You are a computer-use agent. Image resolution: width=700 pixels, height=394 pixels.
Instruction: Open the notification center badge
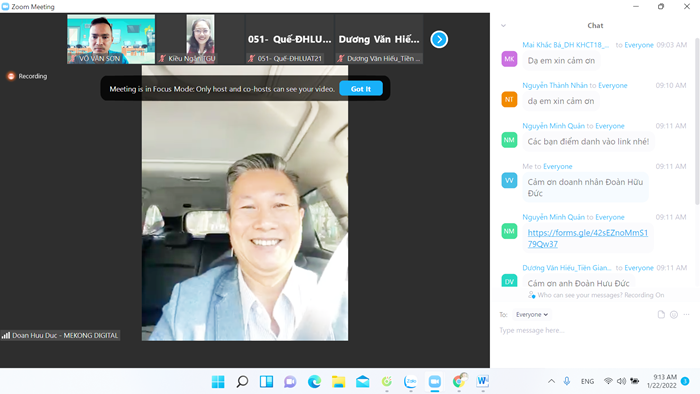pyautogui.click(x=685, y=381)
